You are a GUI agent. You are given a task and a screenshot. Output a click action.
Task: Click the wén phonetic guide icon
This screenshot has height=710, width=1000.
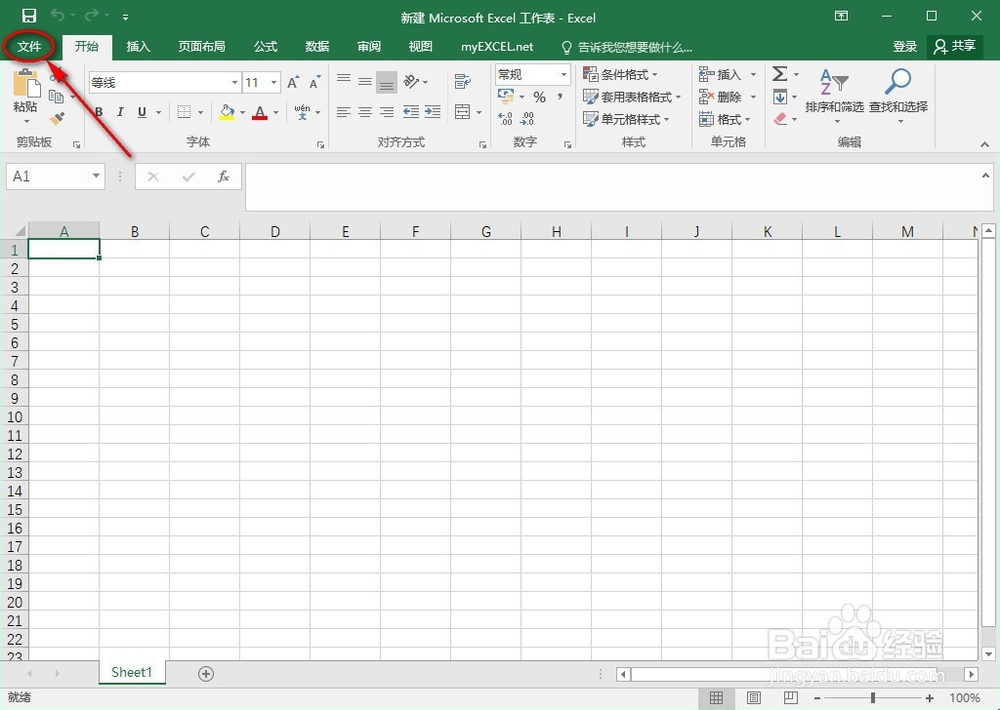(302, 112)
